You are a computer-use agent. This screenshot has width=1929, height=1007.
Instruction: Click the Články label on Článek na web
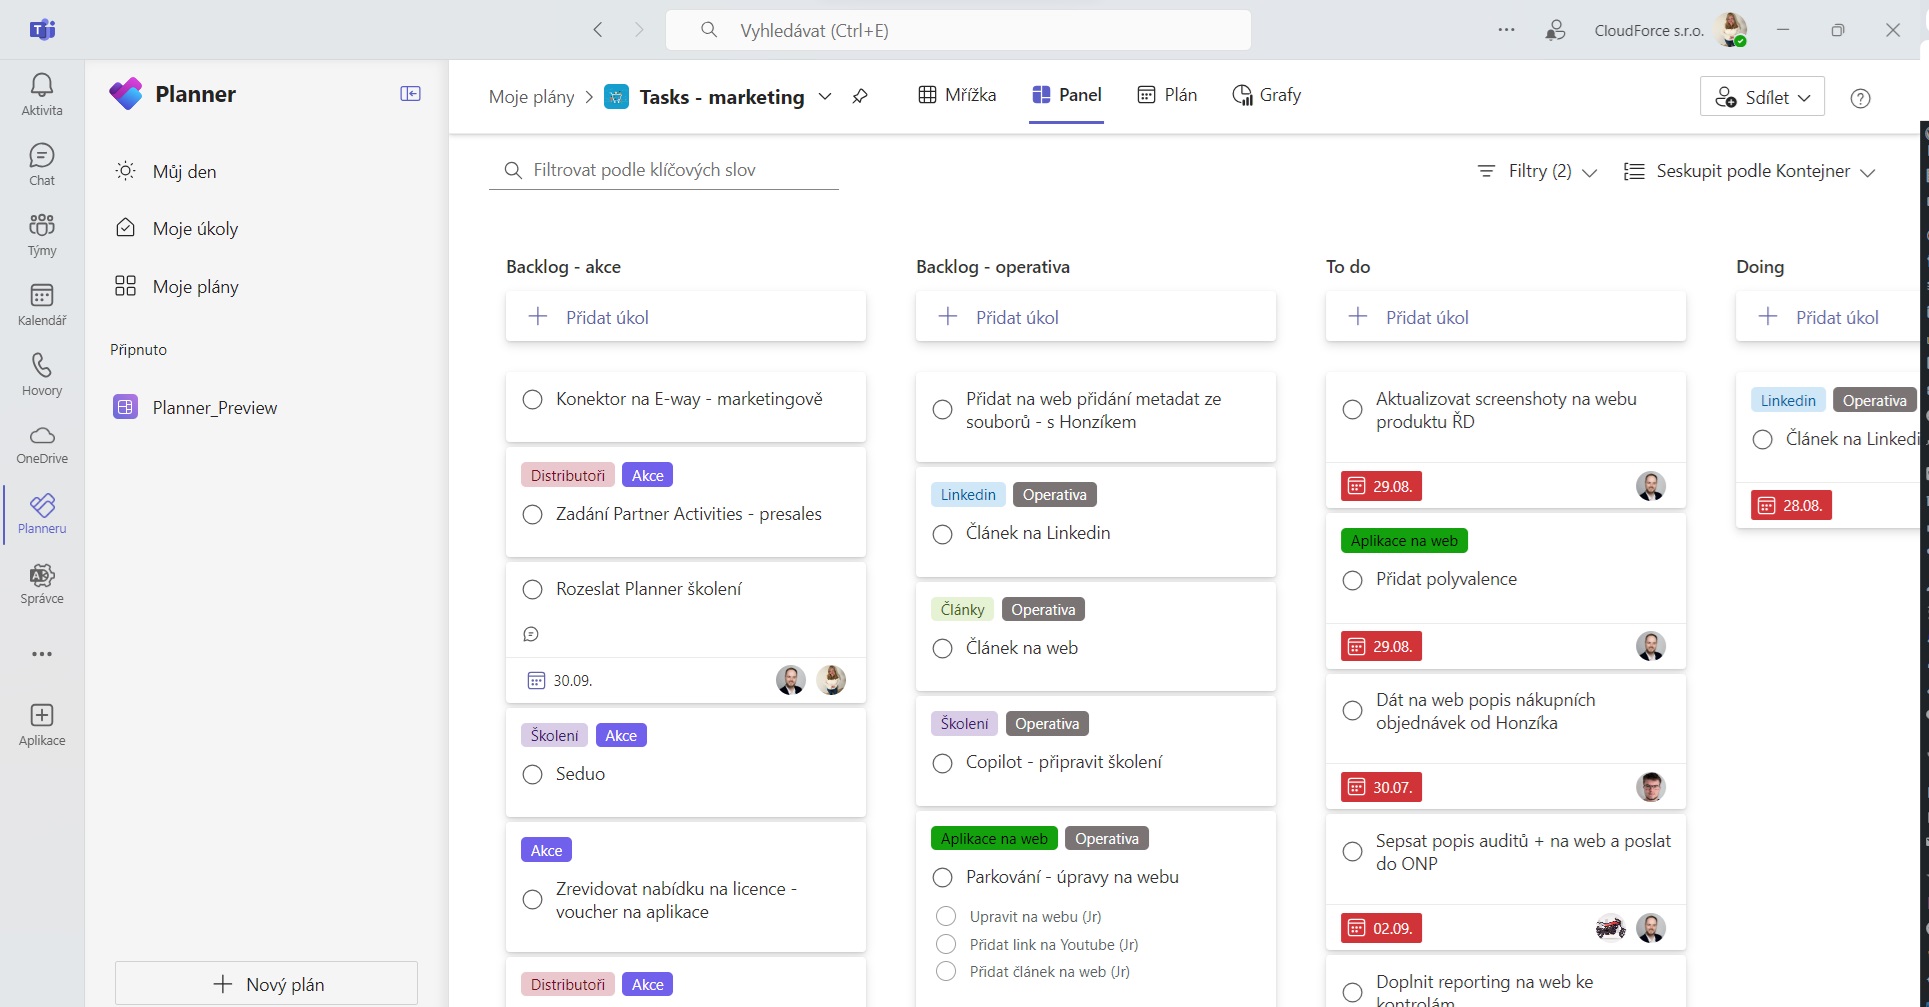[x=963, y=610]
